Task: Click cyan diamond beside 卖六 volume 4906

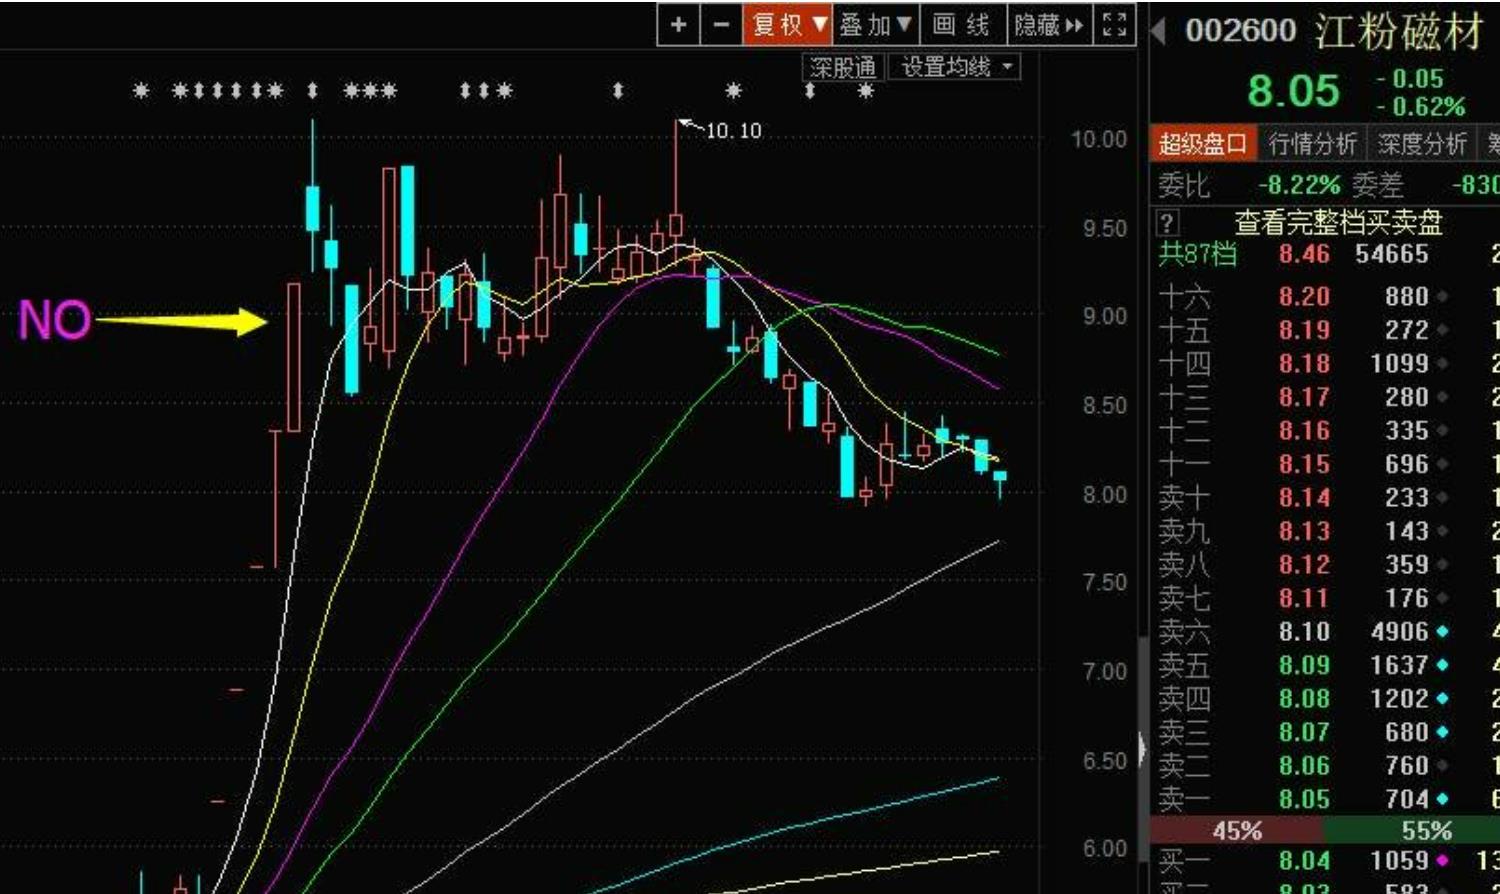Action: (1442, 632)
